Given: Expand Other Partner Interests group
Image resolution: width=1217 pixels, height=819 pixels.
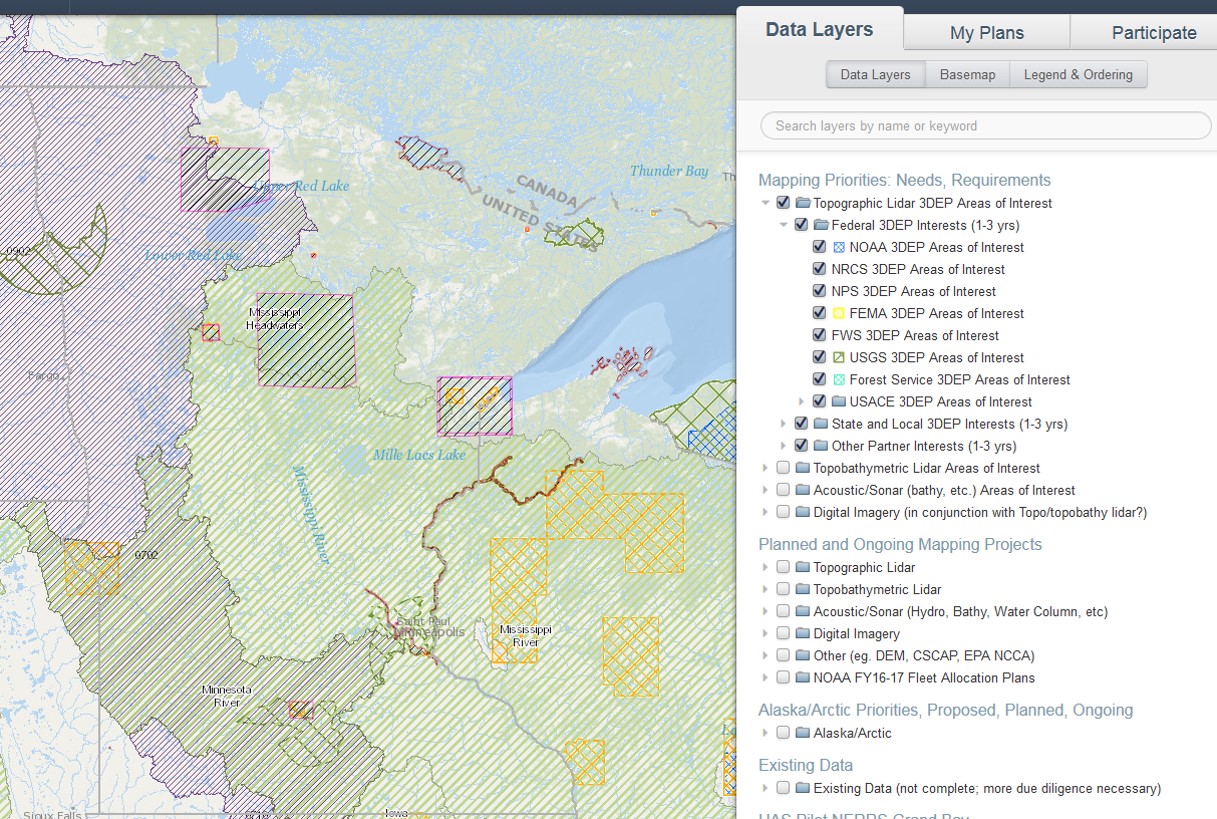Looking at the screenshot, I should [x=784, y=446].
